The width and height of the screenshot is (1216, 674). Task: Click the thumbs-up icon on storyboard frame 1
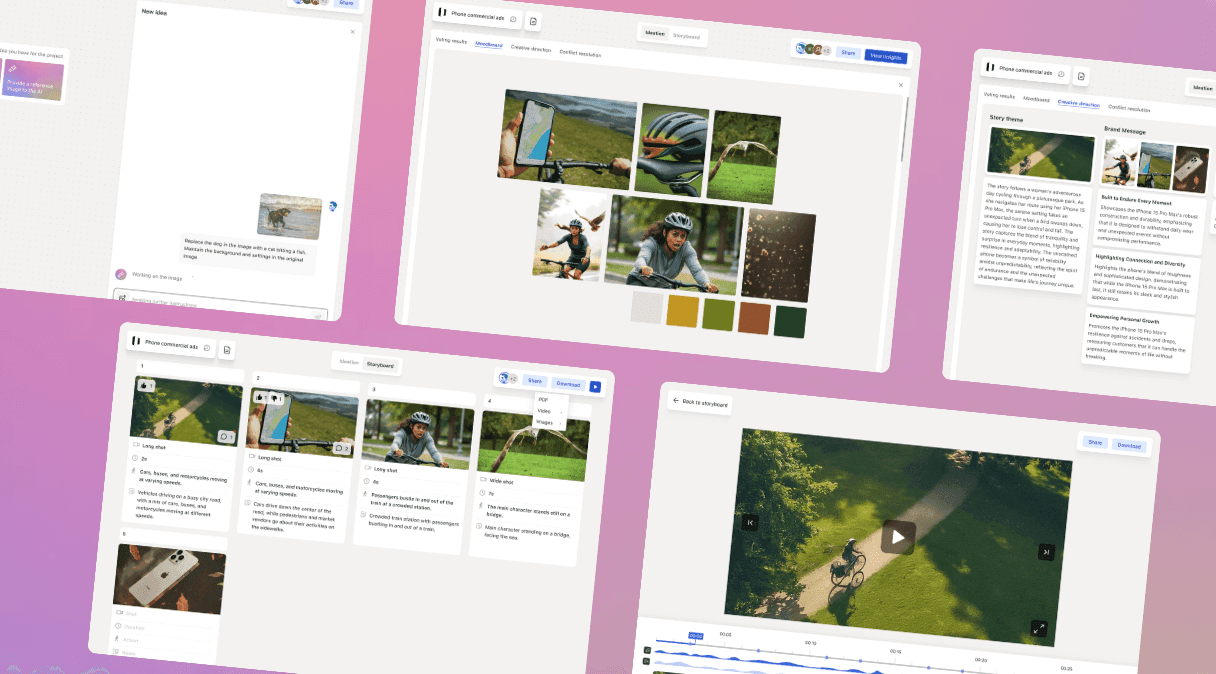point(143,385)
